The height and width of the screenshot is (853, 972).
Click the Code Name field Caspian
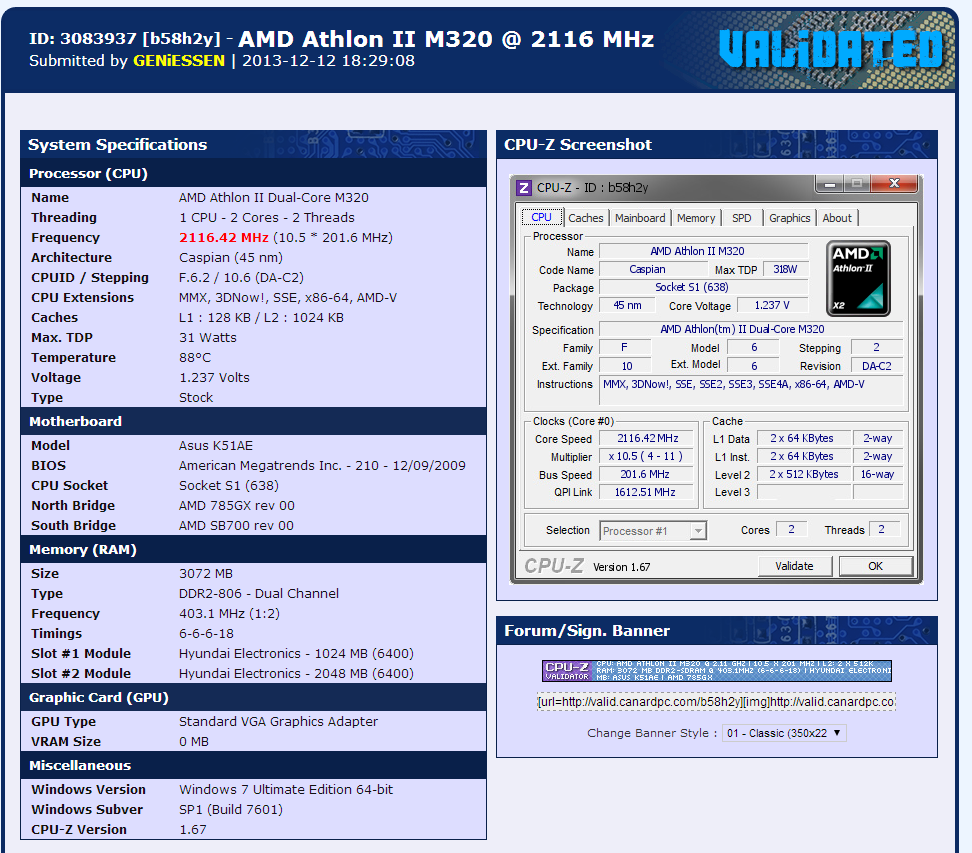(653, 269)
